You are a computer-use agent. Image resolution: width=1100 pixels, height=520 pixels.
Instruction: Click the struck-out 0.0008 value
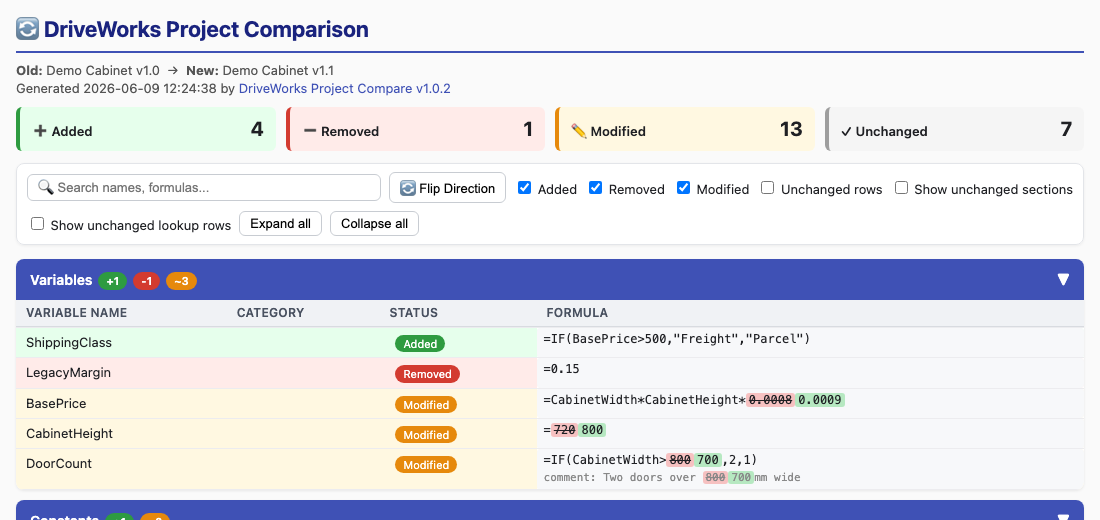(770, 400)
